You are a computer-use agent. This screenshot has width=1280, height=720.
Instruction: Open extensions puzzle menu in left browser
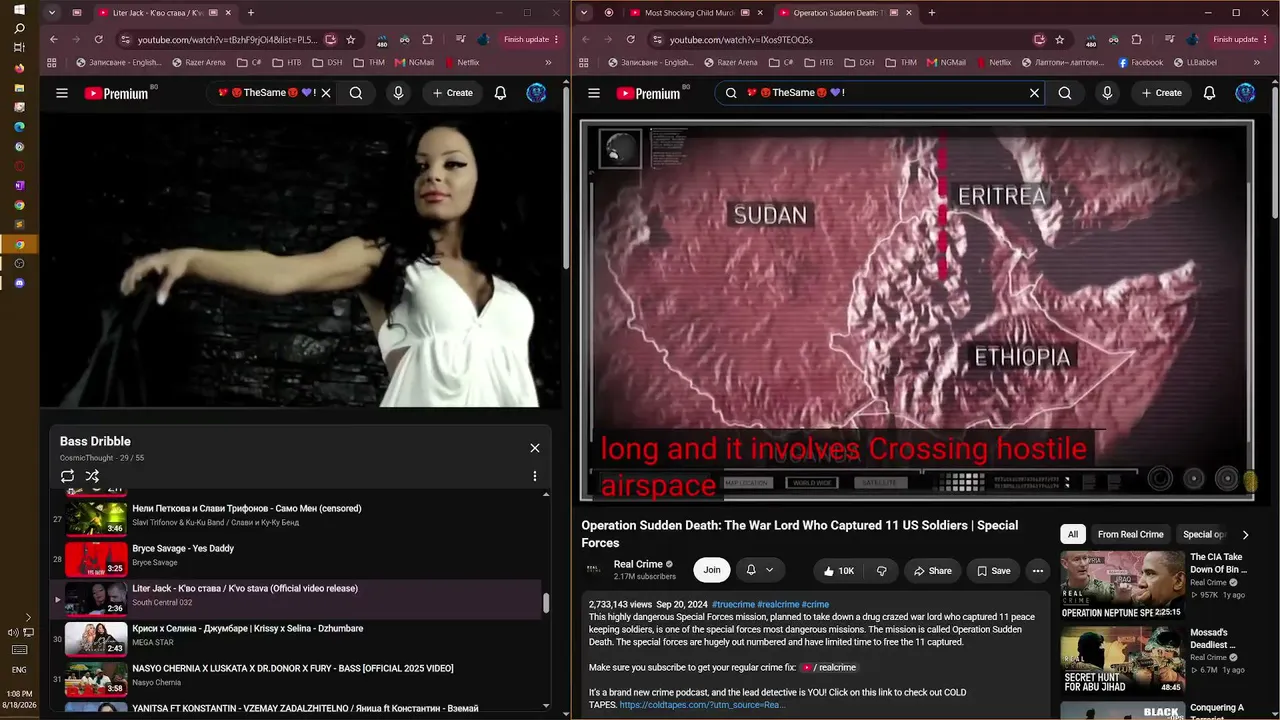(x=427, y=40)
